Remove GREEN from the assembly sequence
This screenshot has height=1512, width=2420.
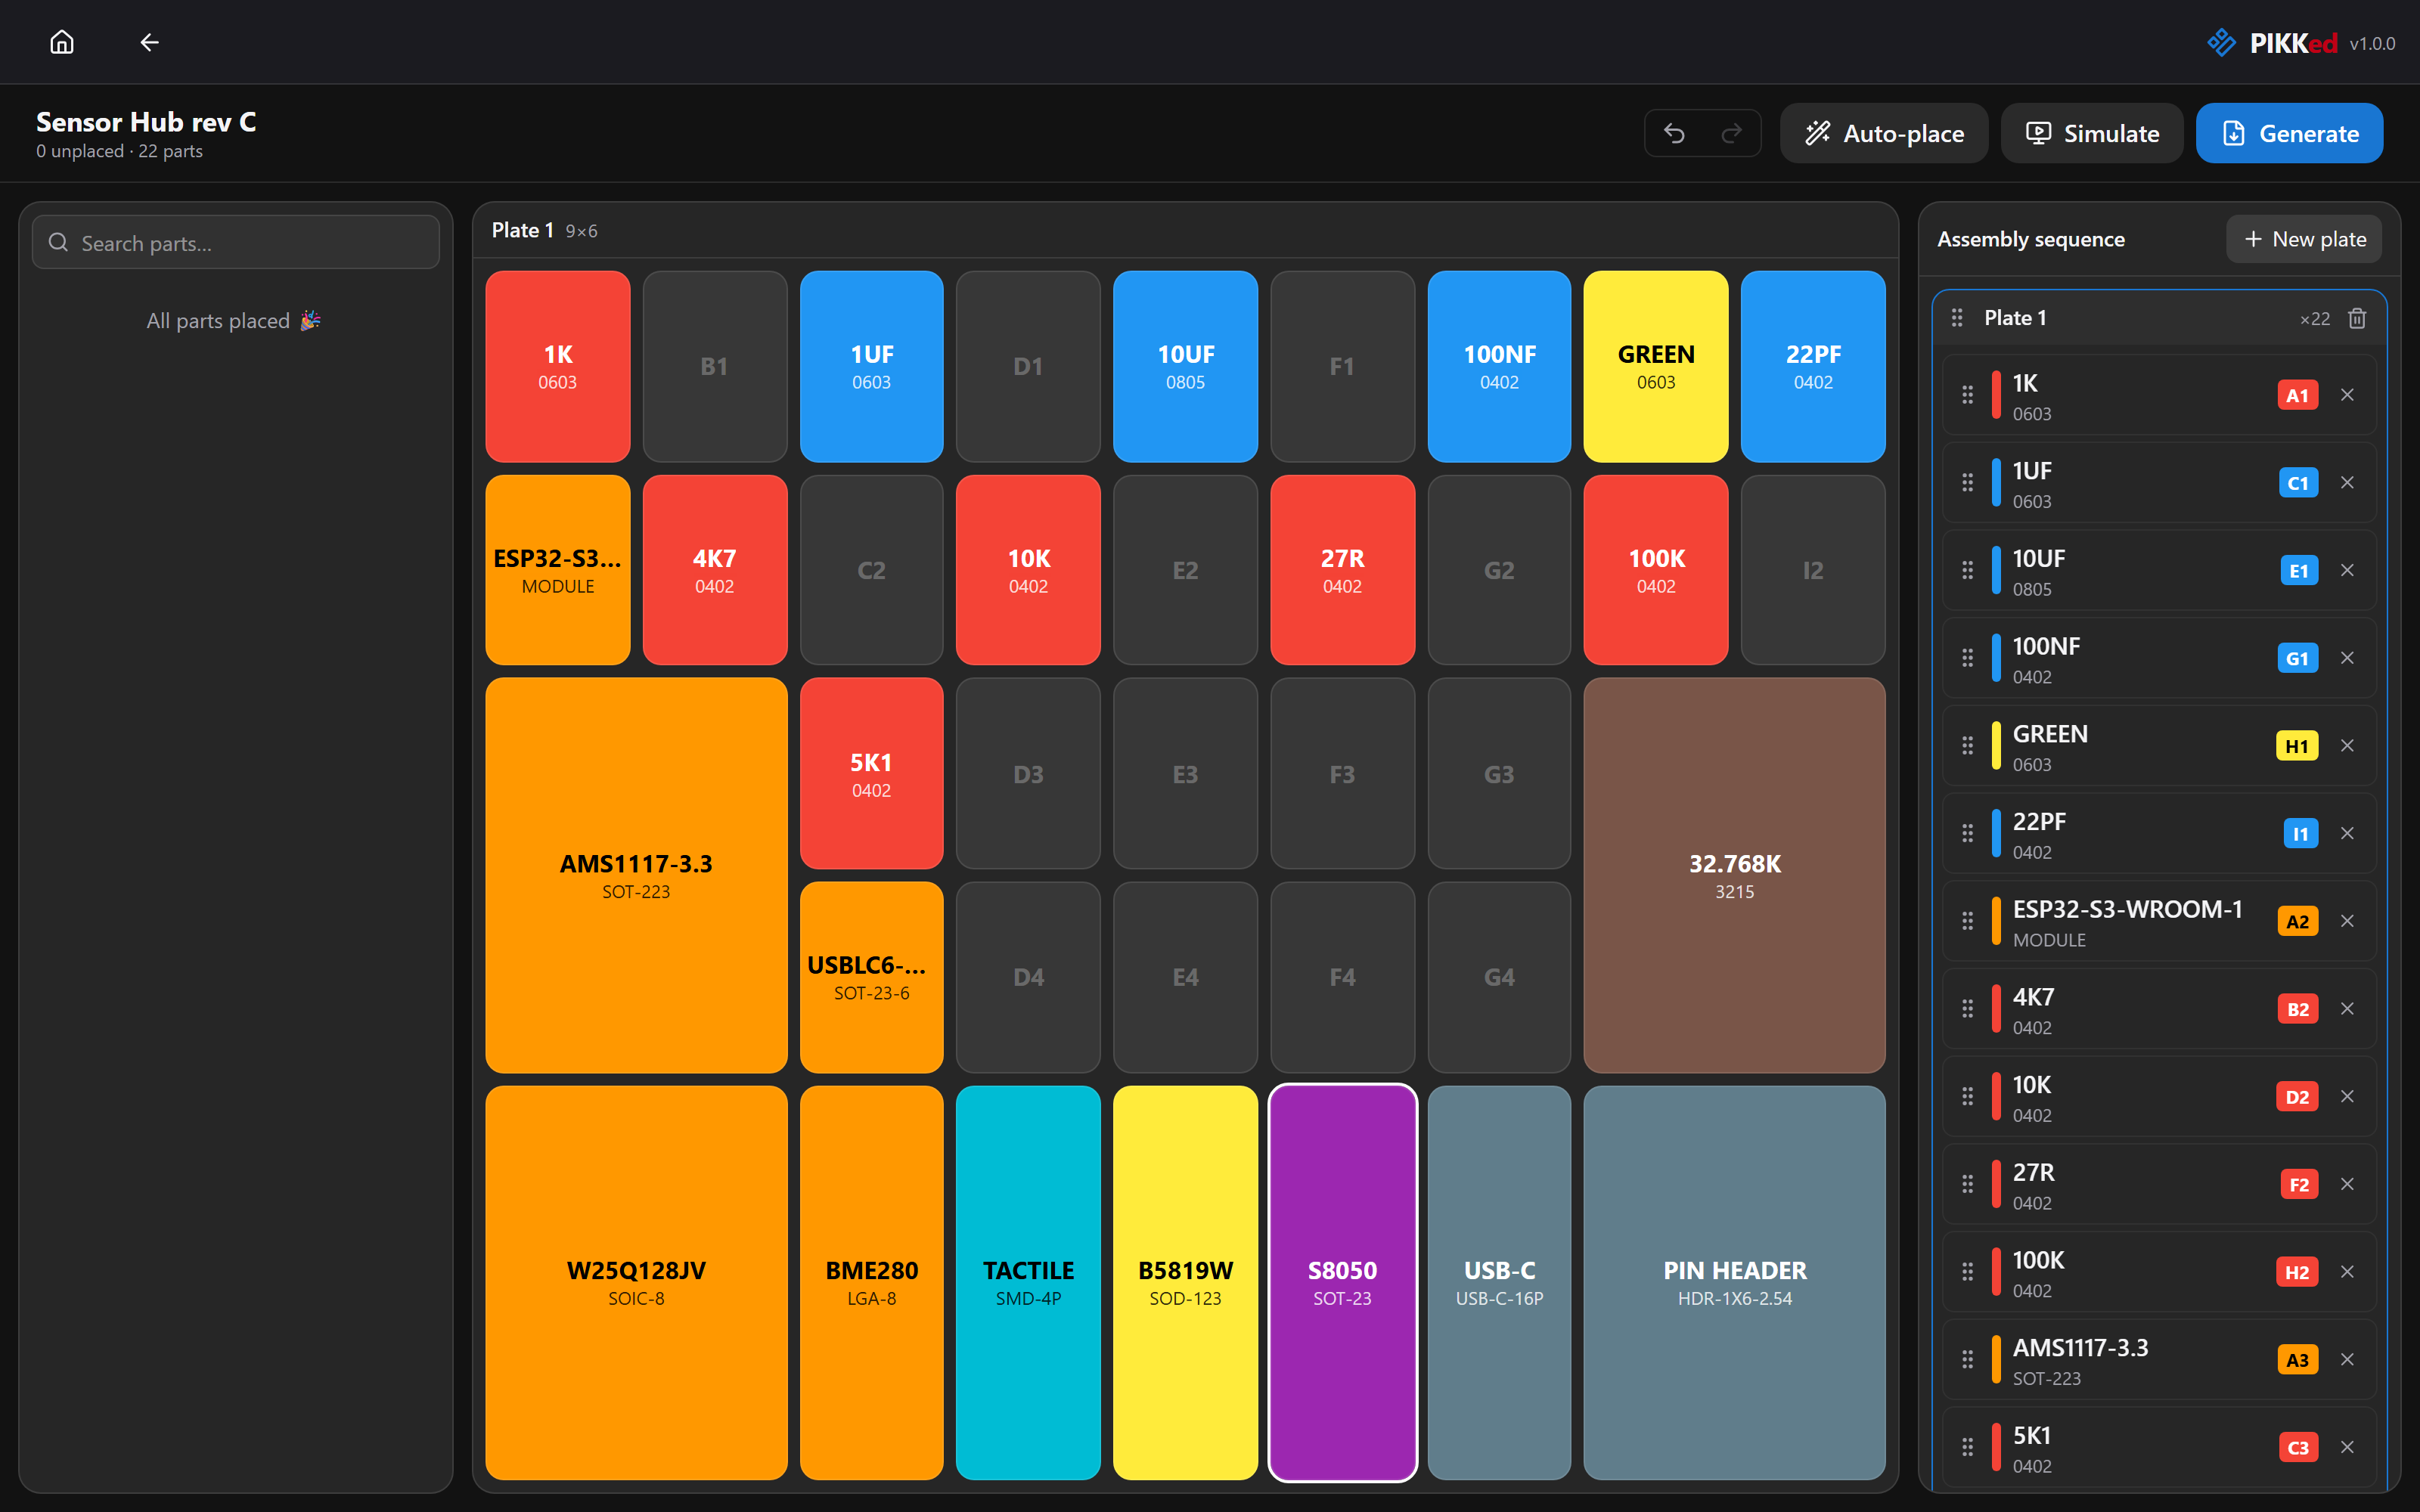pyautogui.click(x=2347, y=746)
